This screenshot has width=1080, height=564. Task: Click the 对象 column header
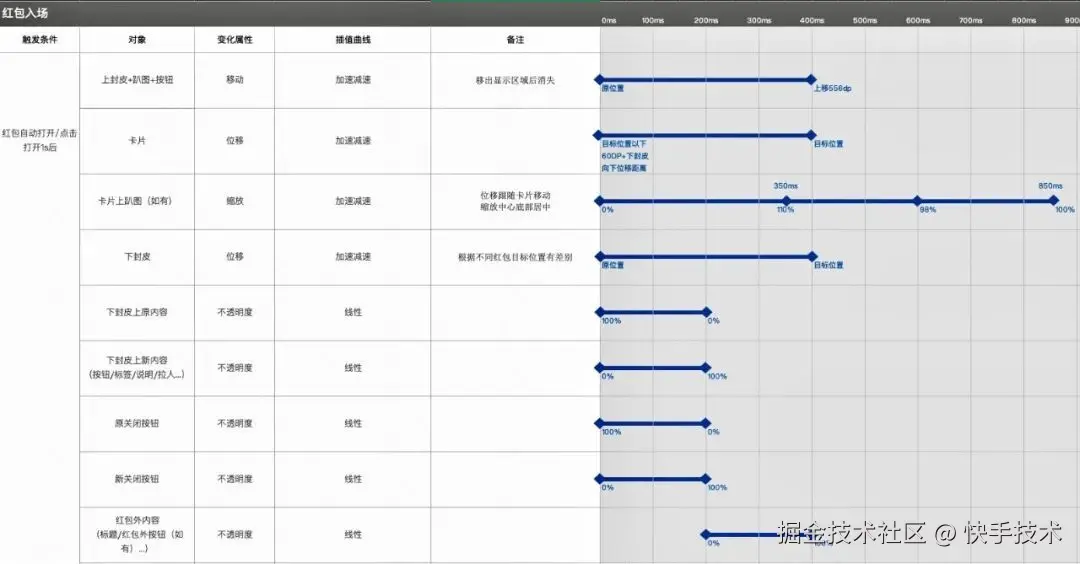[137, 40]
